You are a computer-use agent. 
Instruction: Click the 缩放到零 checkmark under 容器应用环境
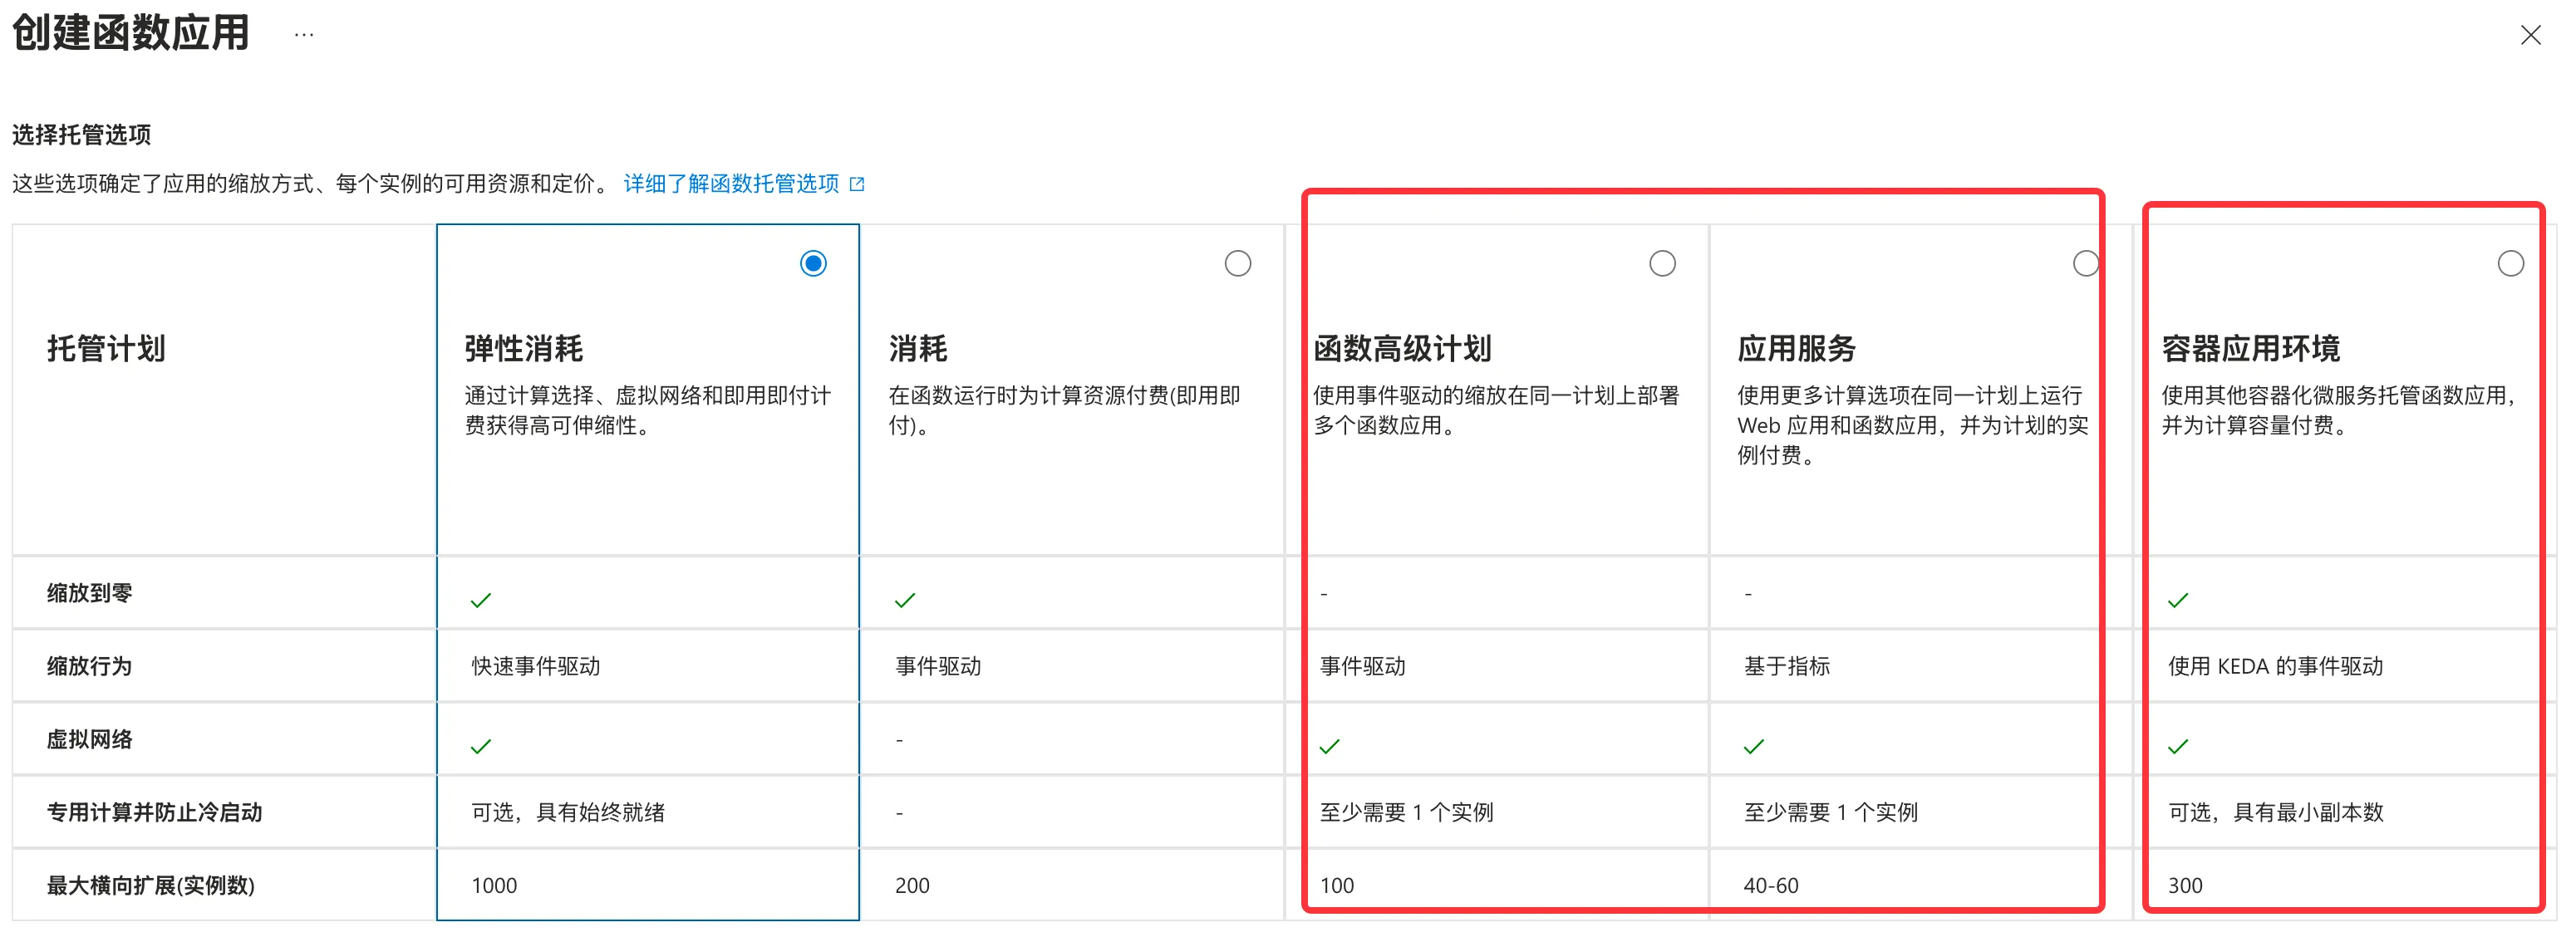[x=2177, y=600]
